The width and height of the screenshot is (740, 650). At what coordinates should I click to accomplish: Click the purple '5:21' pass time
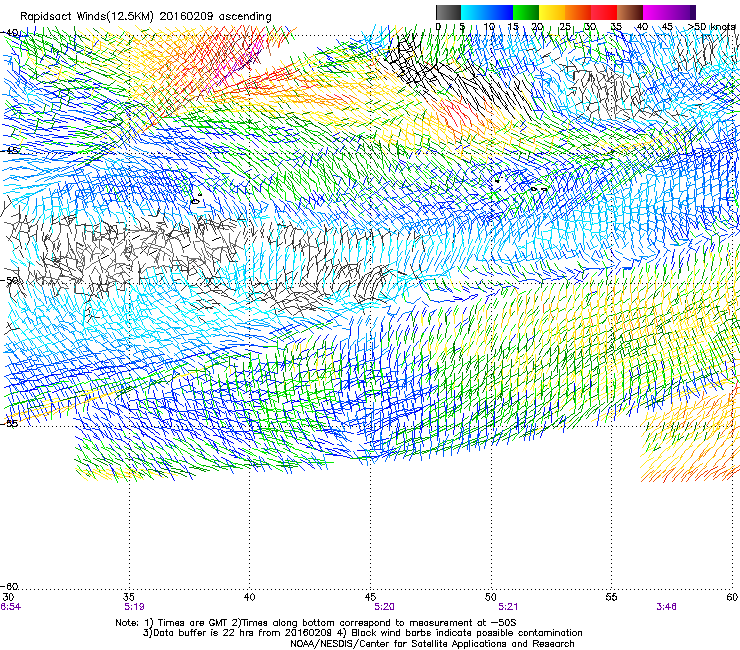508,607
